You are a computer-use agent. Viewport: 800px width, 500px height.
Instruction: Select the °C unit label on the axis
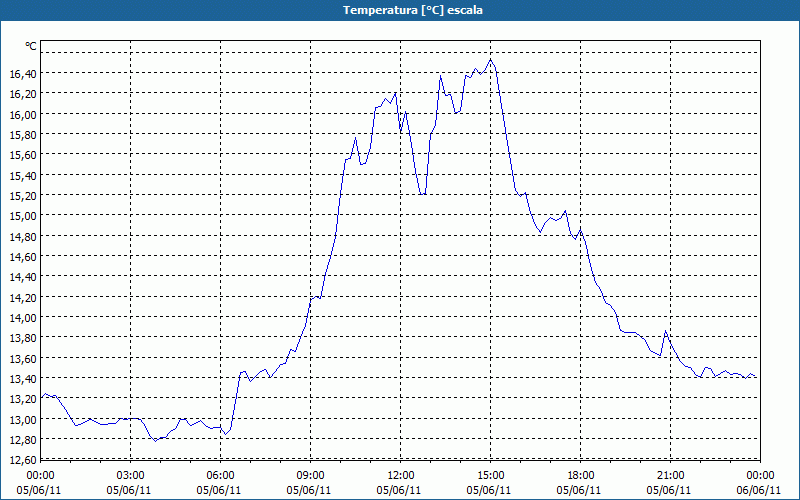click(x=31, y=46)
